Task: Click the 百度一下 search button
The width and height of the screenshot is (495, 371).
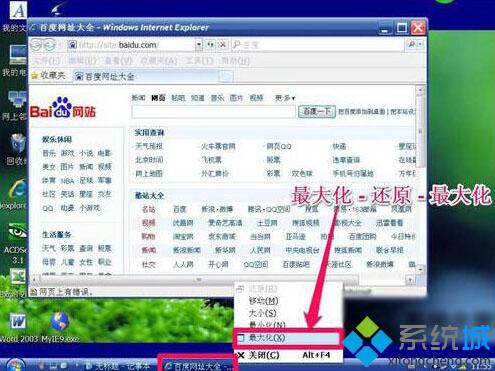Action: (x=317, y=111)
